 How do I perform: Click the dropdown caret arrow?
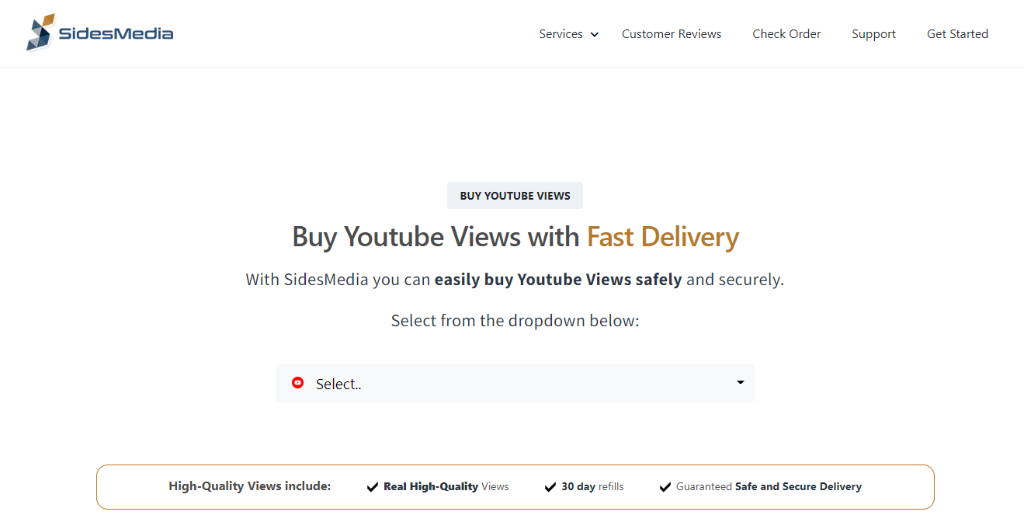point(740,382)
